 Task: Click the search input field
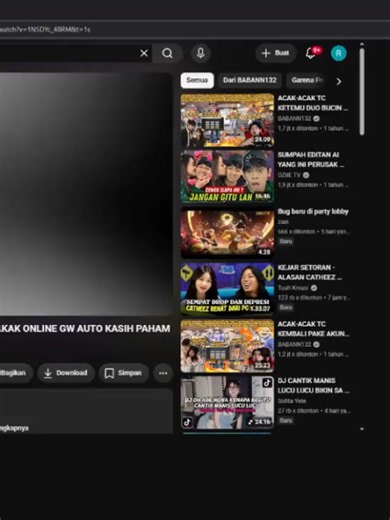68,53
